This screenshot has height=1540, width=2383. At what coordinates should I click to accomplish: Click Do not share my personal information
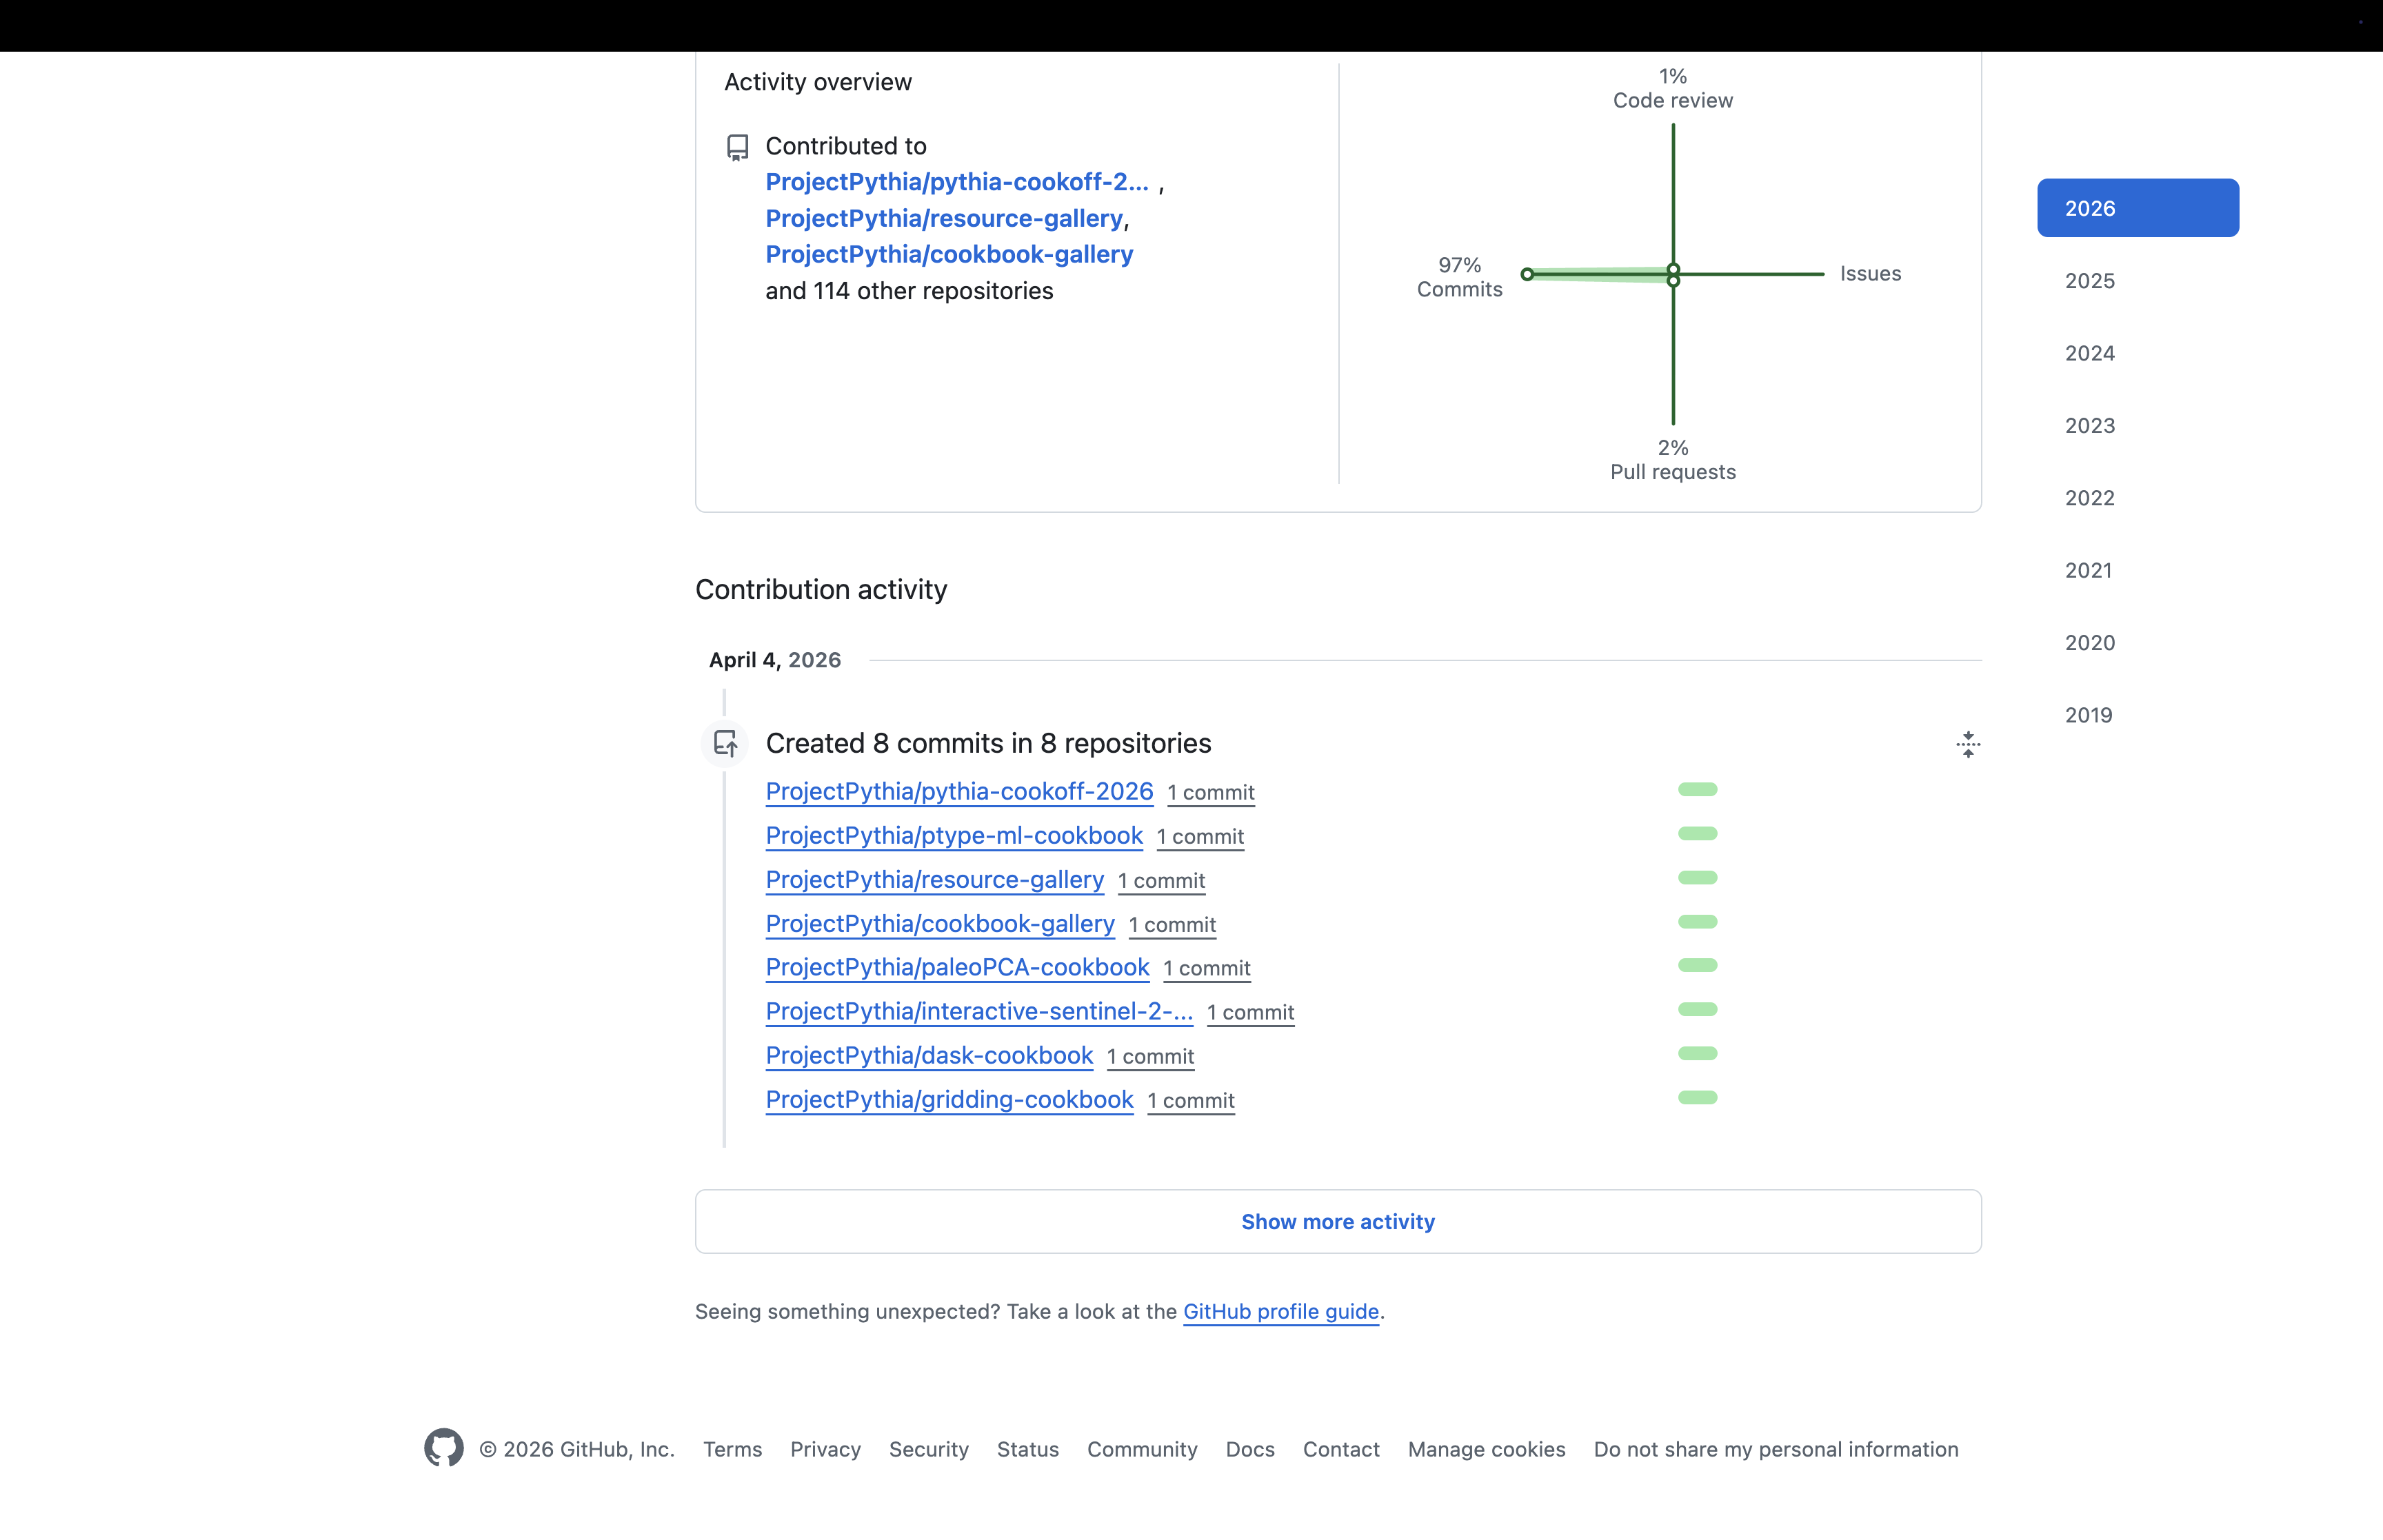[x=1776, y=1449]
